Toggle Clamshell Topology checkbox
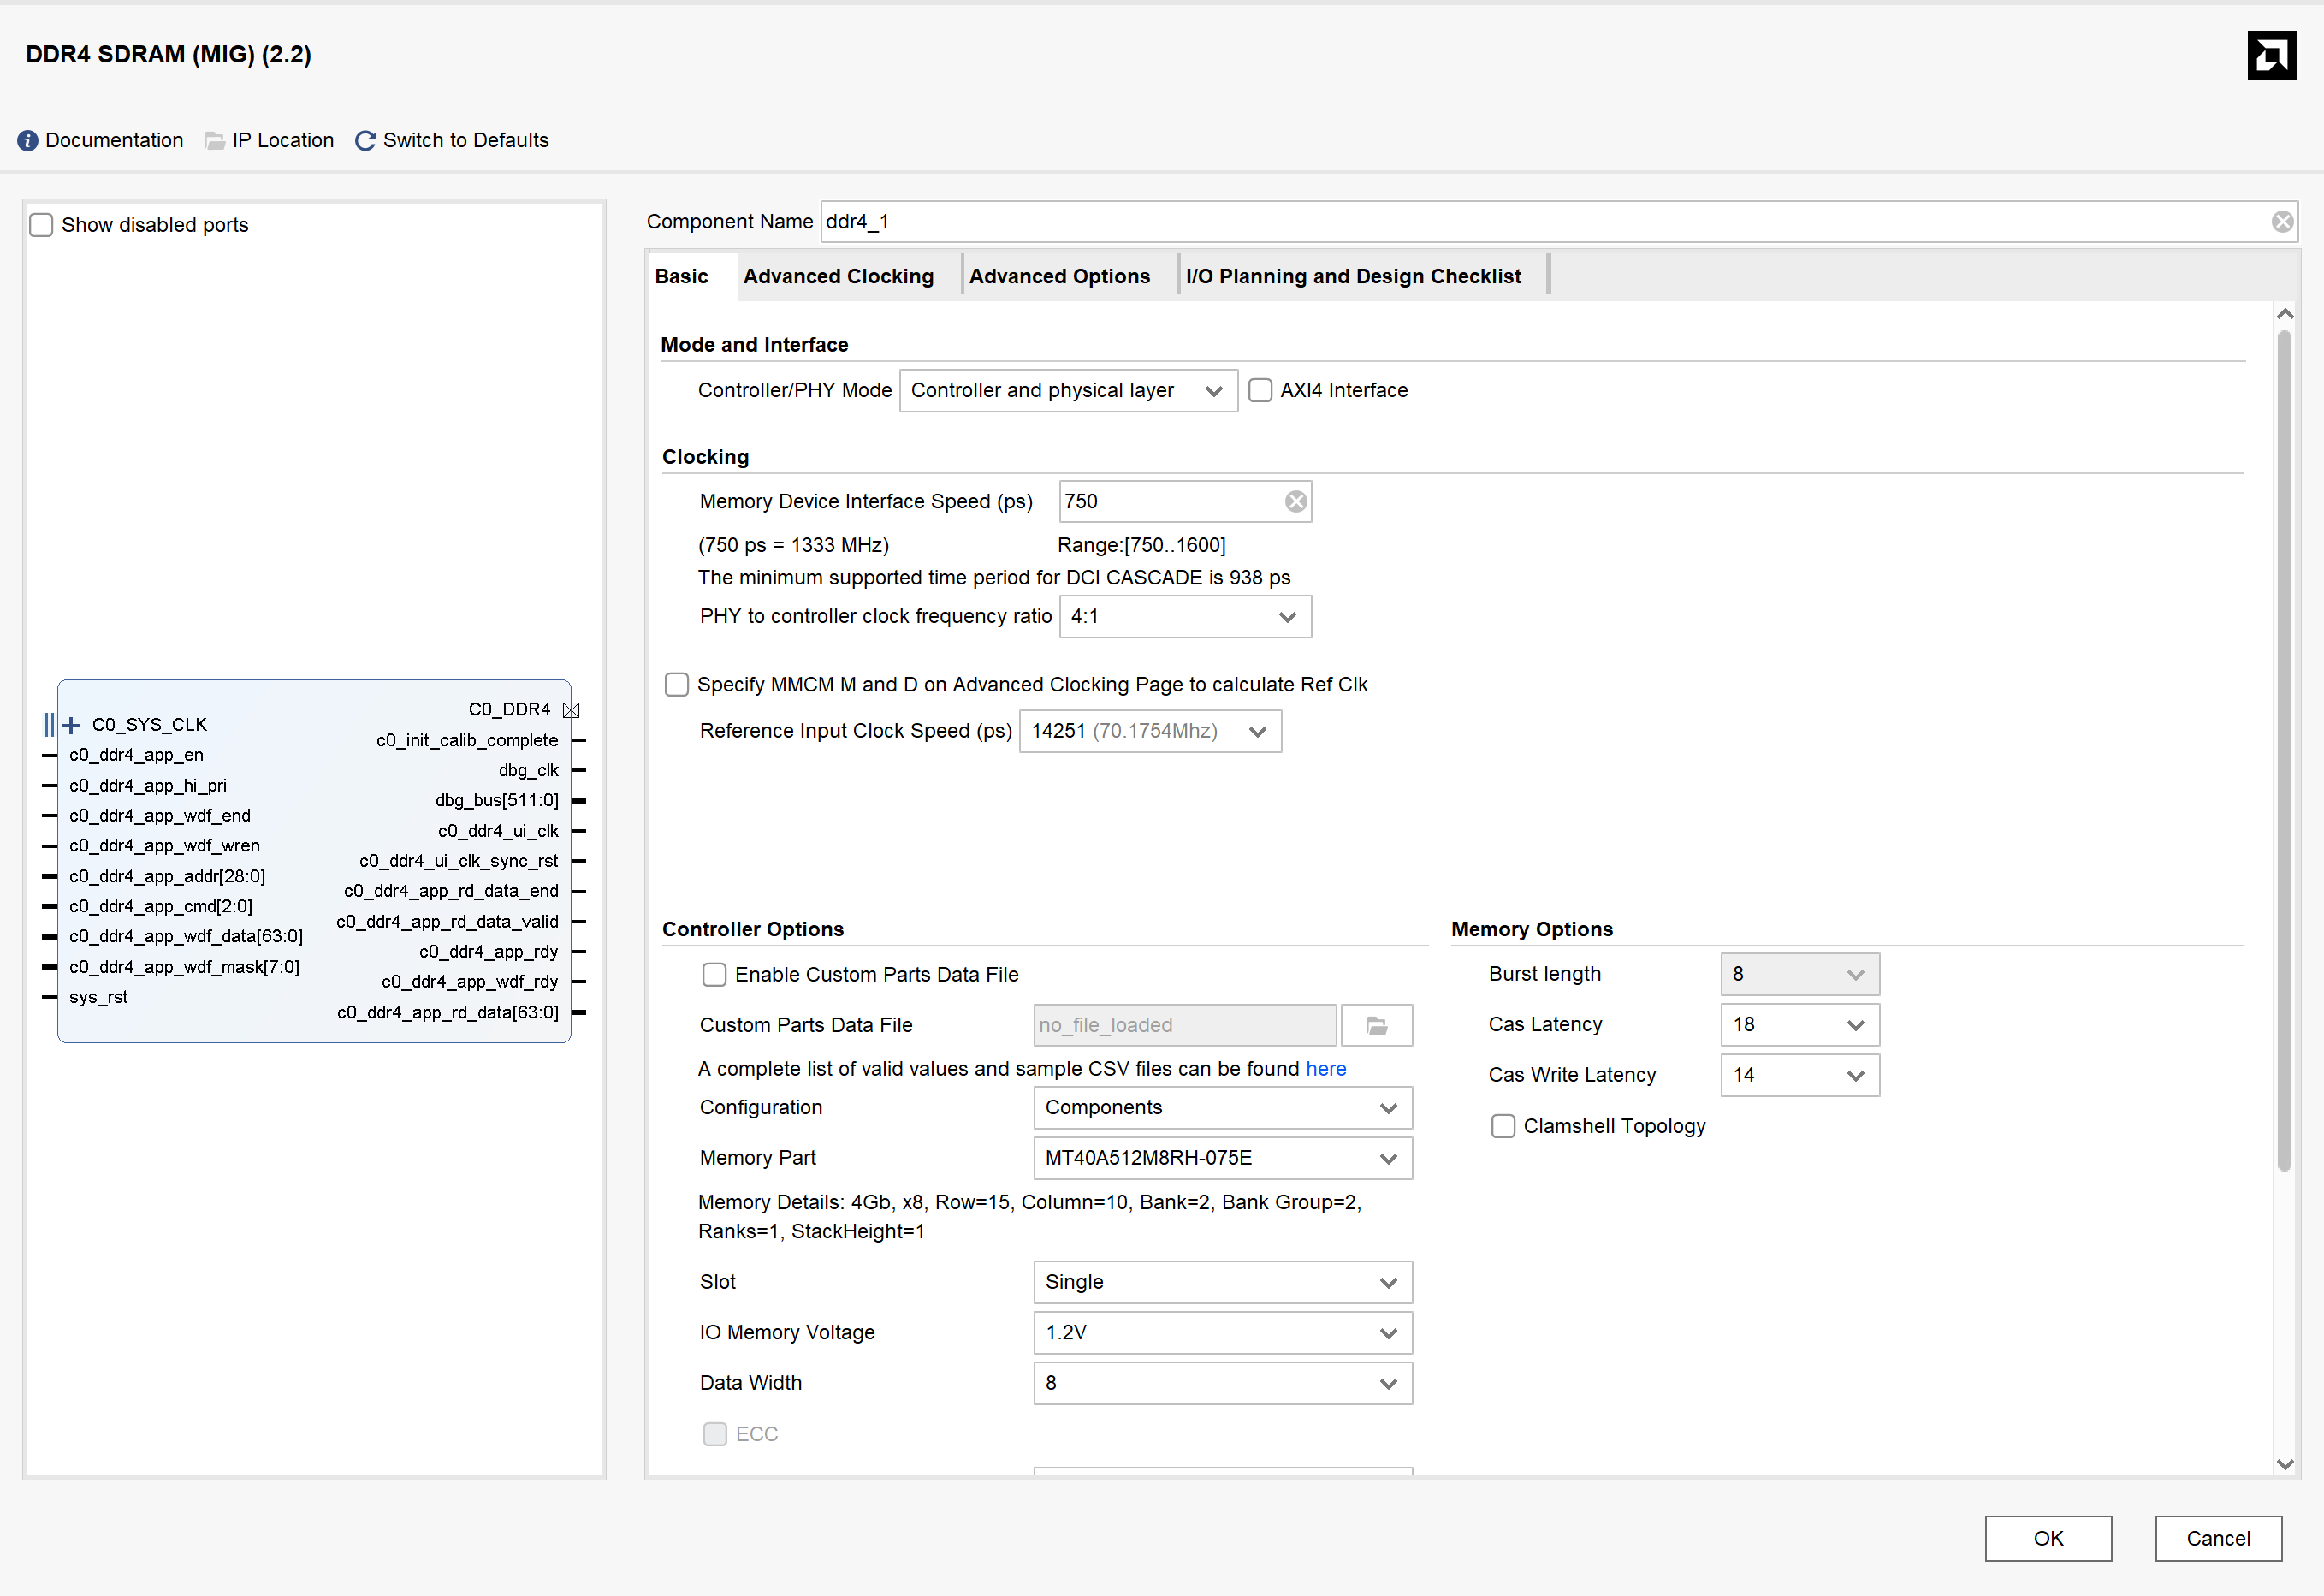 [x=1502, y=1127]
